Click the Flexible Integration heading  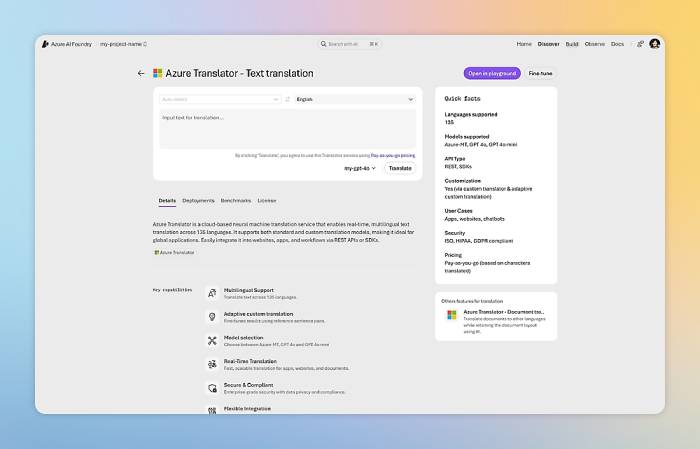247,408
